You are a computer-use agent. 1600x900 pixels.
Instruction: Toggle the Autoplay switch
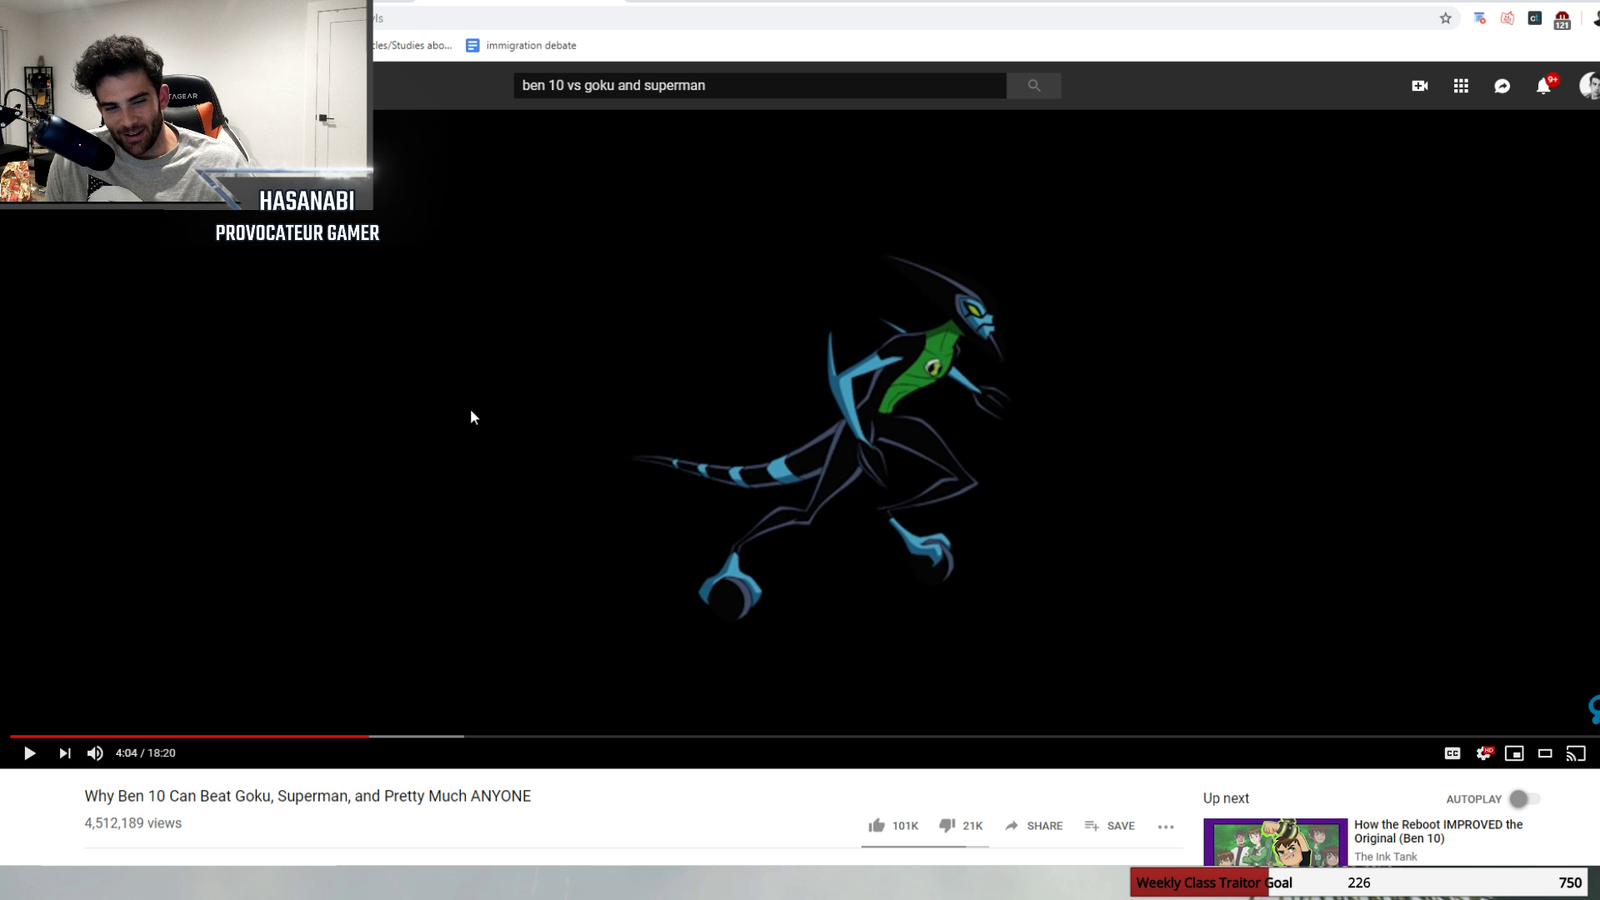click(x=1524, y=799)
